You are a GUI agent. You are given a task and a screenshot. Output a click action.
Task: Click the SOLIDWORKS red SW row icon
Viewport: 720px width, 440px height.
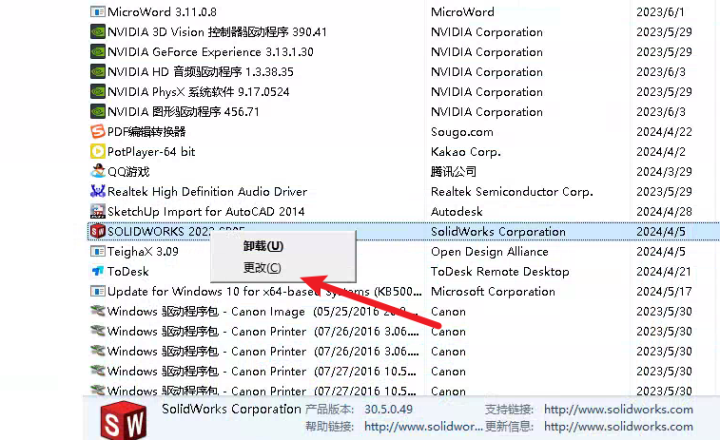point(97,231)
